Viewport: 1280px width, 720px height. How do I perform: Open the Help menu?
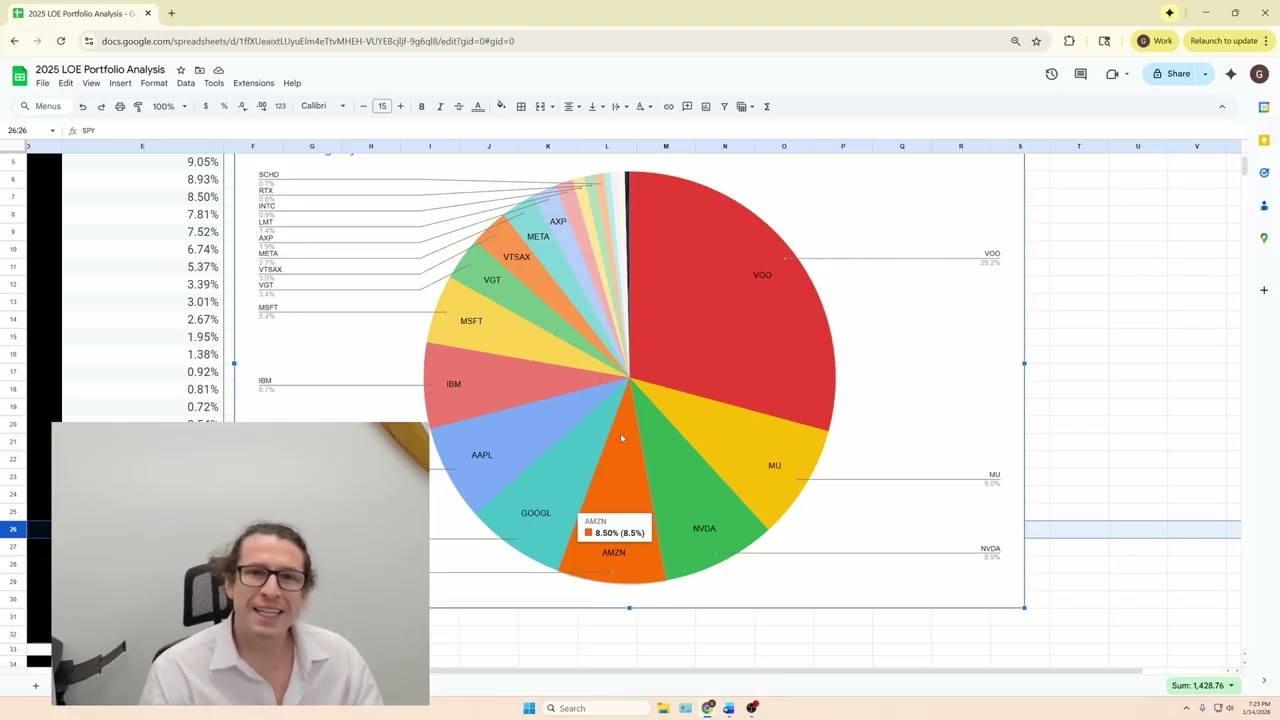pyautogui.click(x=292, y=83)
